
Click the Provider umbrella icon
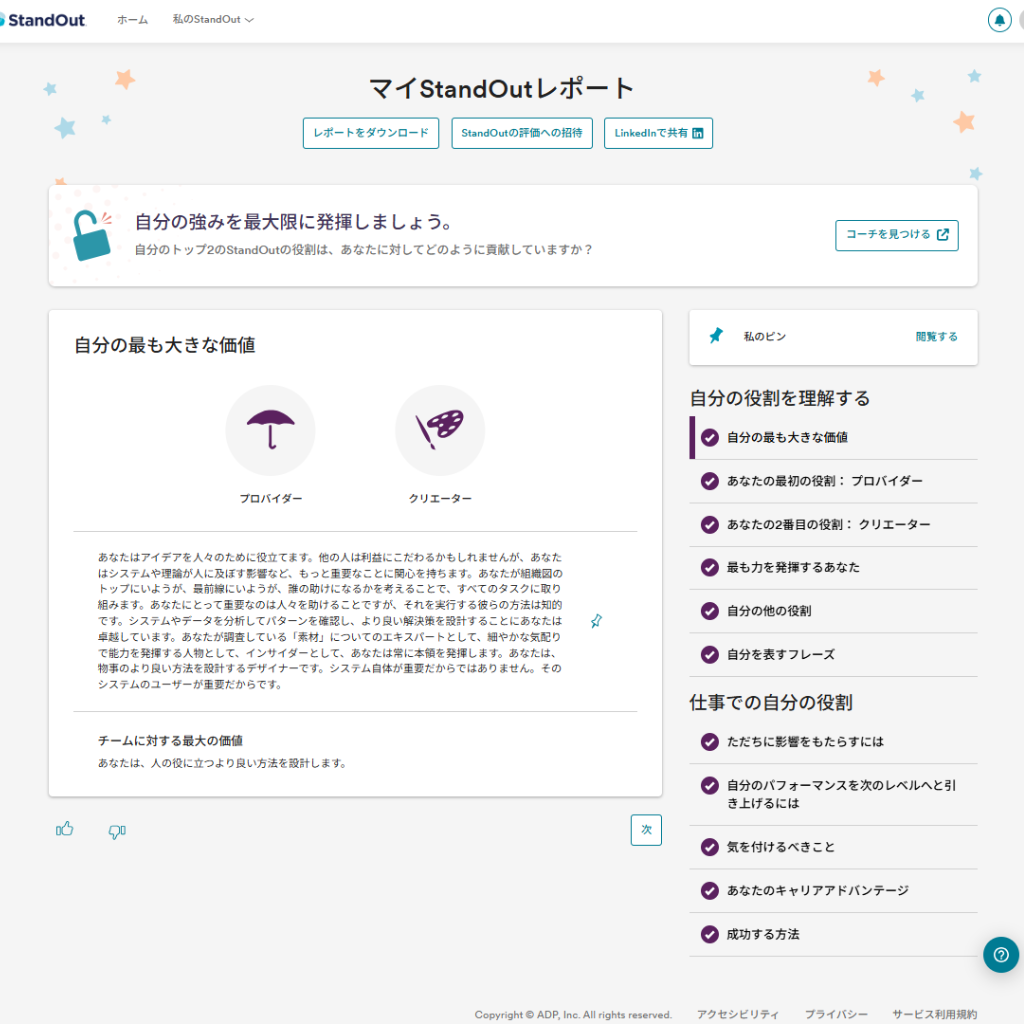click(x=270, y=430)
